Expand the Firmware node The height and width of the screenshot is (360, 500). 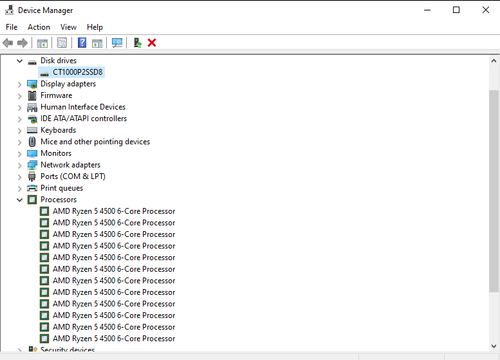click(x=20, y=96)
